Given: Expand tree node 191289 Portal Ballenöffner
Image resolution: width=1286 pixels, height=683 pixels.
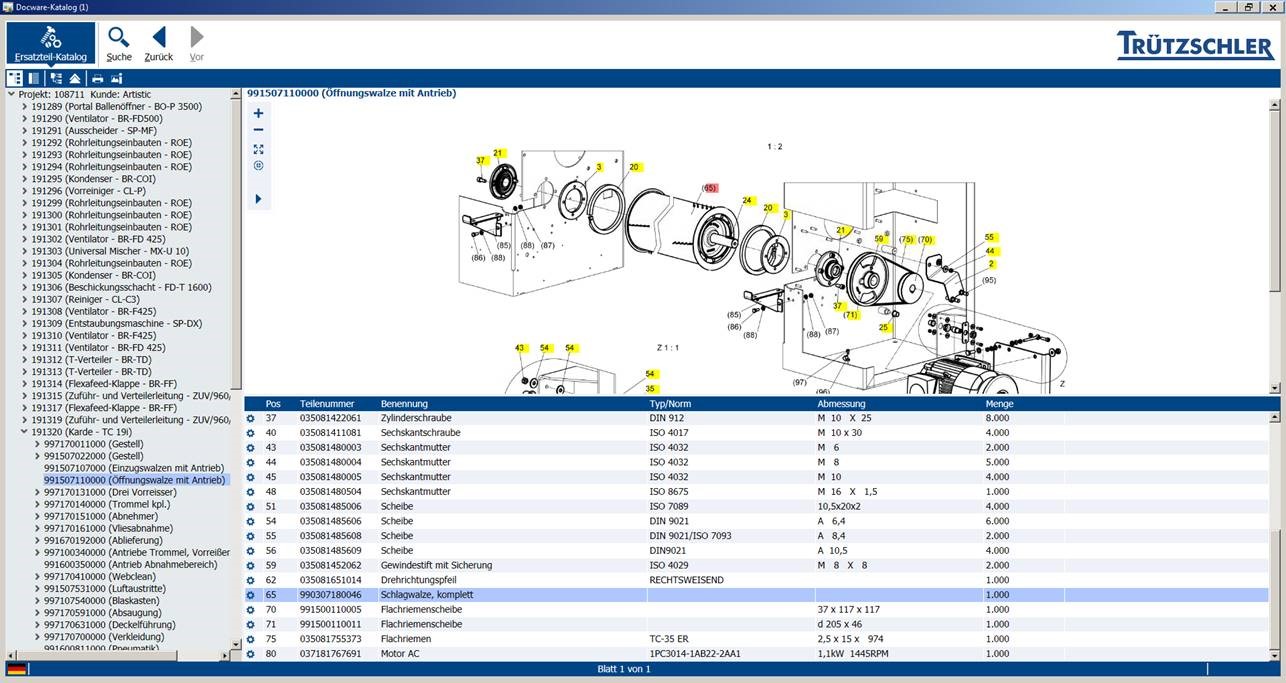Looking at the screenshot, I should 24,106.
